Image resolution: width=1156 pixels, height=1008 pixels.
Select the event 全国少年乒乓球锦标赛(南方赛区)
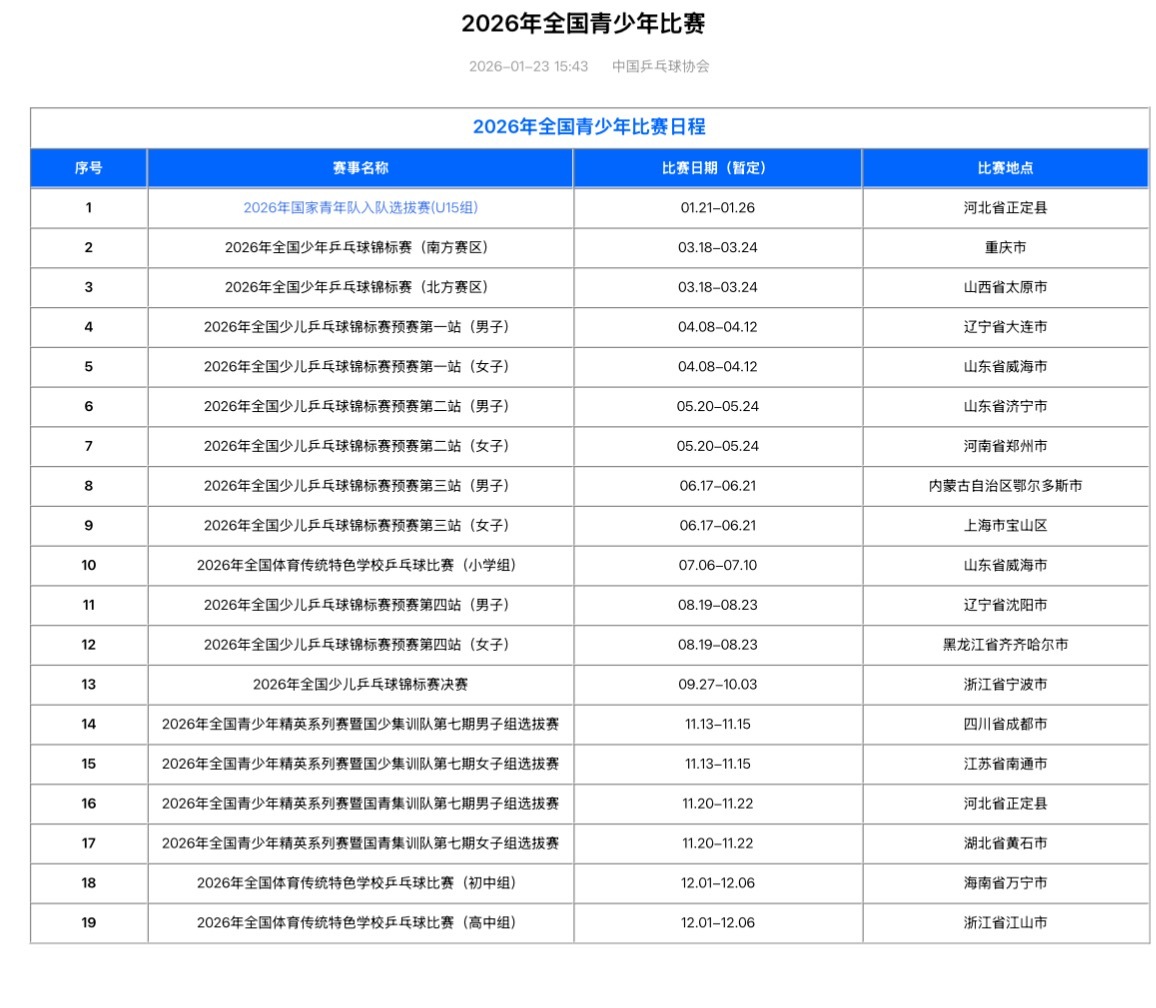(x=361, y=248)
